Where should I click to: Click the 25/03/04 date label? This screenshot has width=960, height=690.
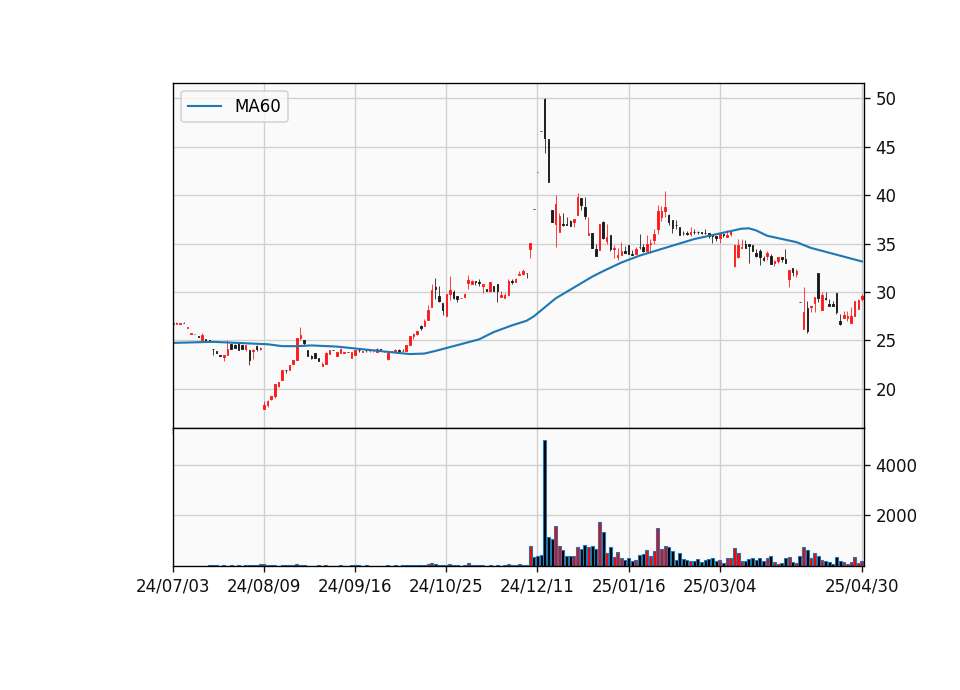[x=720, y=586]
